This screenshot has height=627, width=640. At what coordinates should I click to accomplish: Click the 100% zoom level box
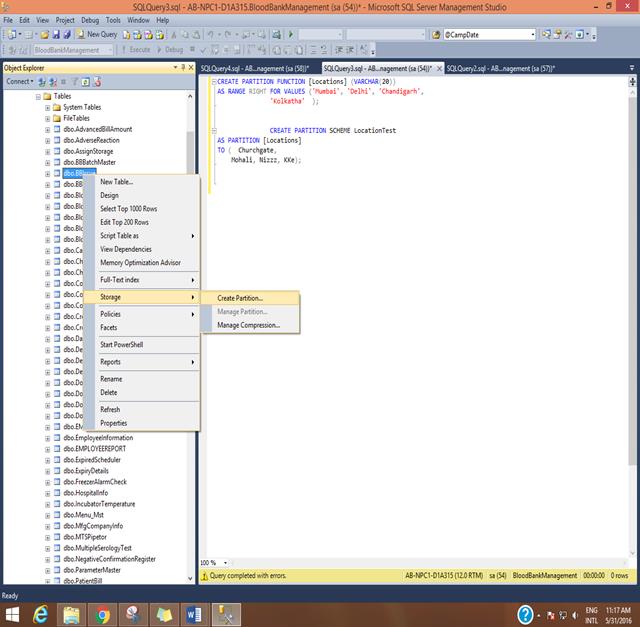[x=214, y=563]
